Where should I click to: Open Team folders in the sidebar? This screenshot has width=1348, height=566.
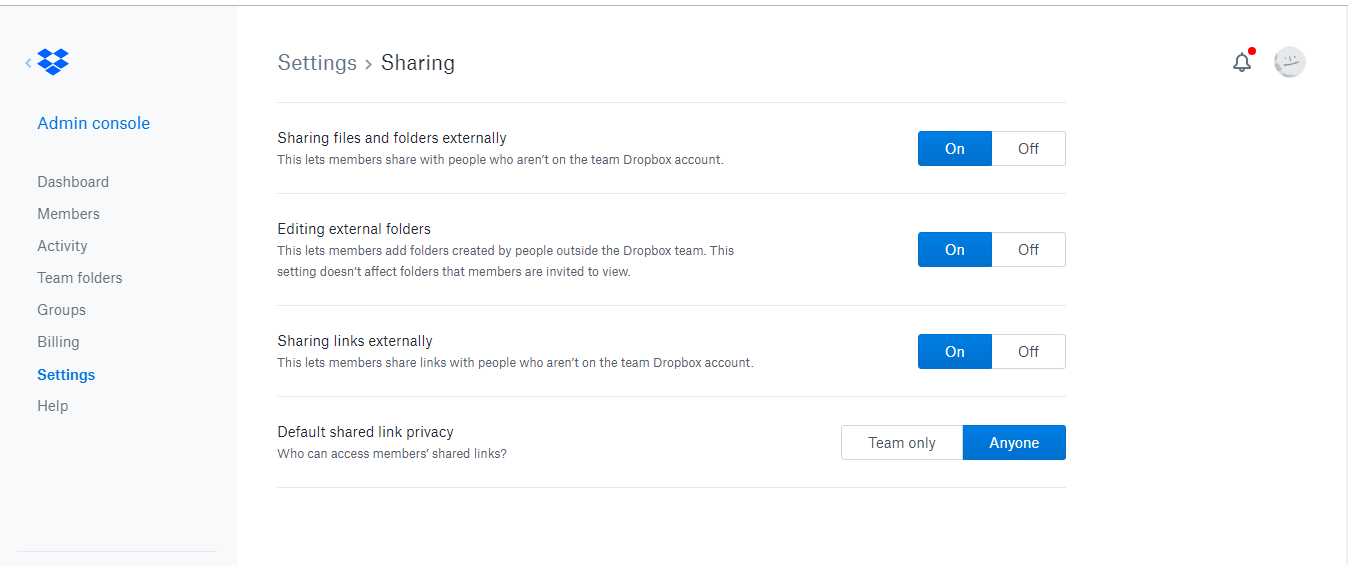click(x=80, y=278)
